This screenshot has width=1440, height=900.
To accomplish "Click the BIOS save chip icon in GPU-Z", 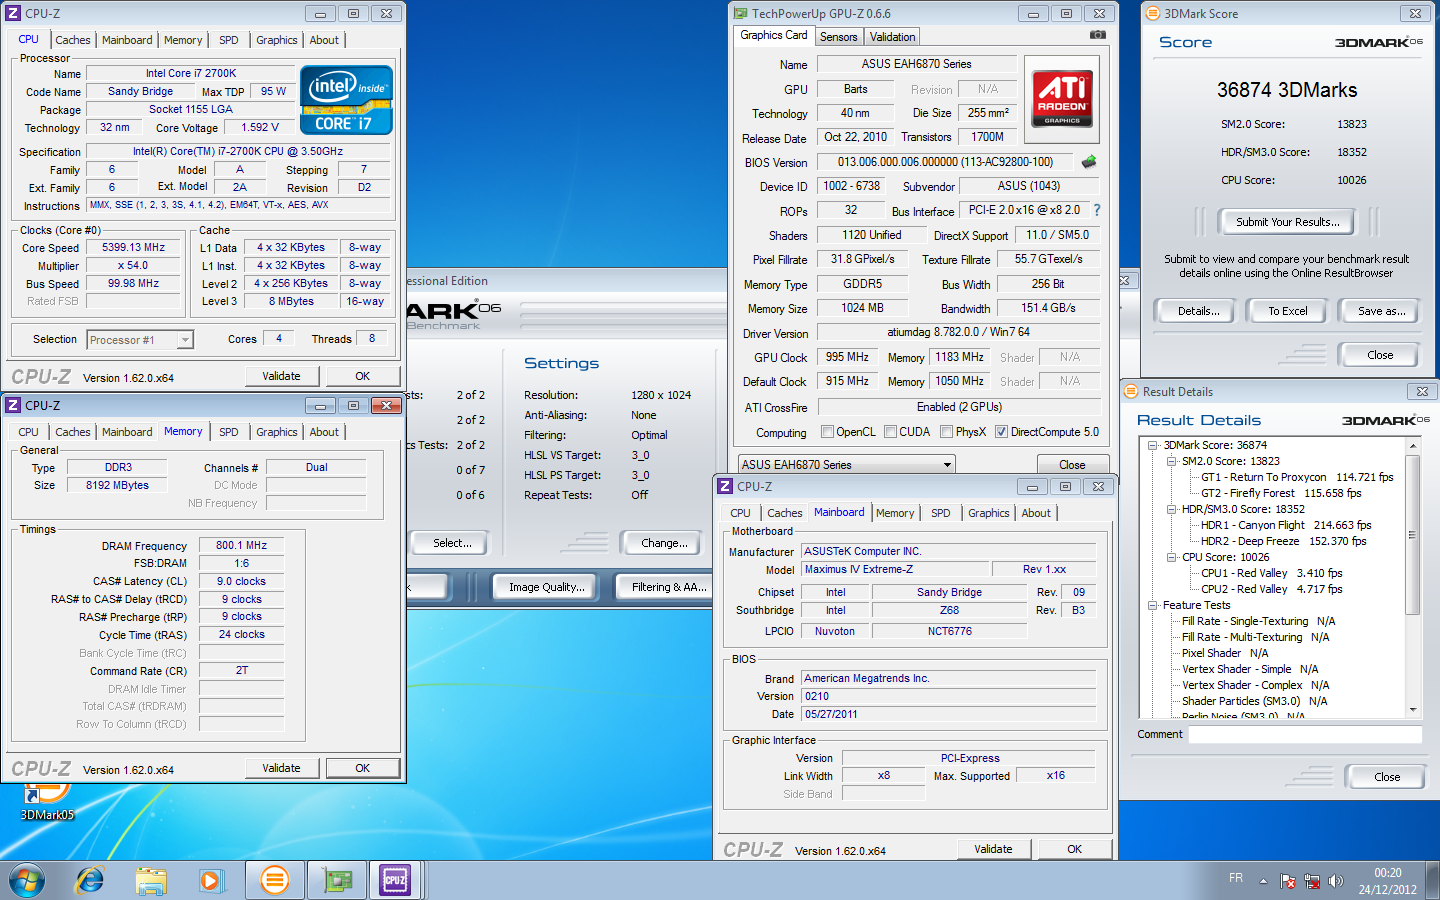I will tap(1089, 161).
